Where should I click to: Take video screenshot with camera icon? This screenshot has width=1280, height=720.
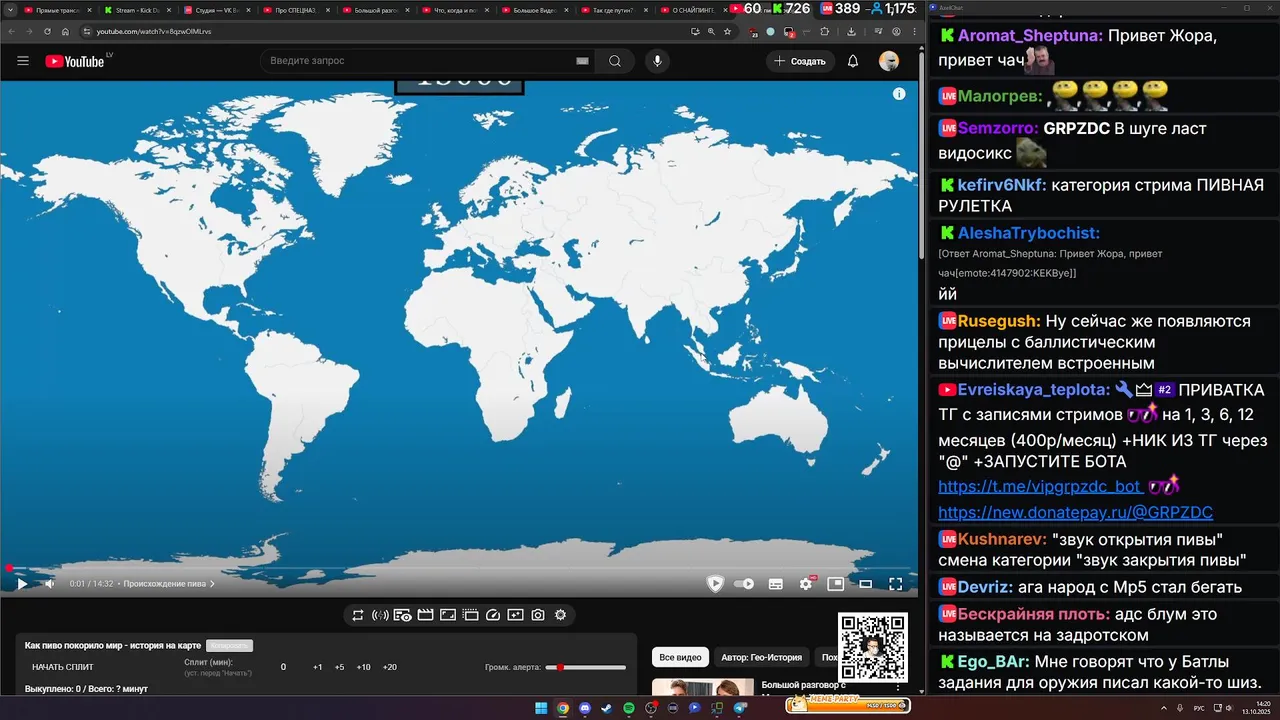[538, 615]
